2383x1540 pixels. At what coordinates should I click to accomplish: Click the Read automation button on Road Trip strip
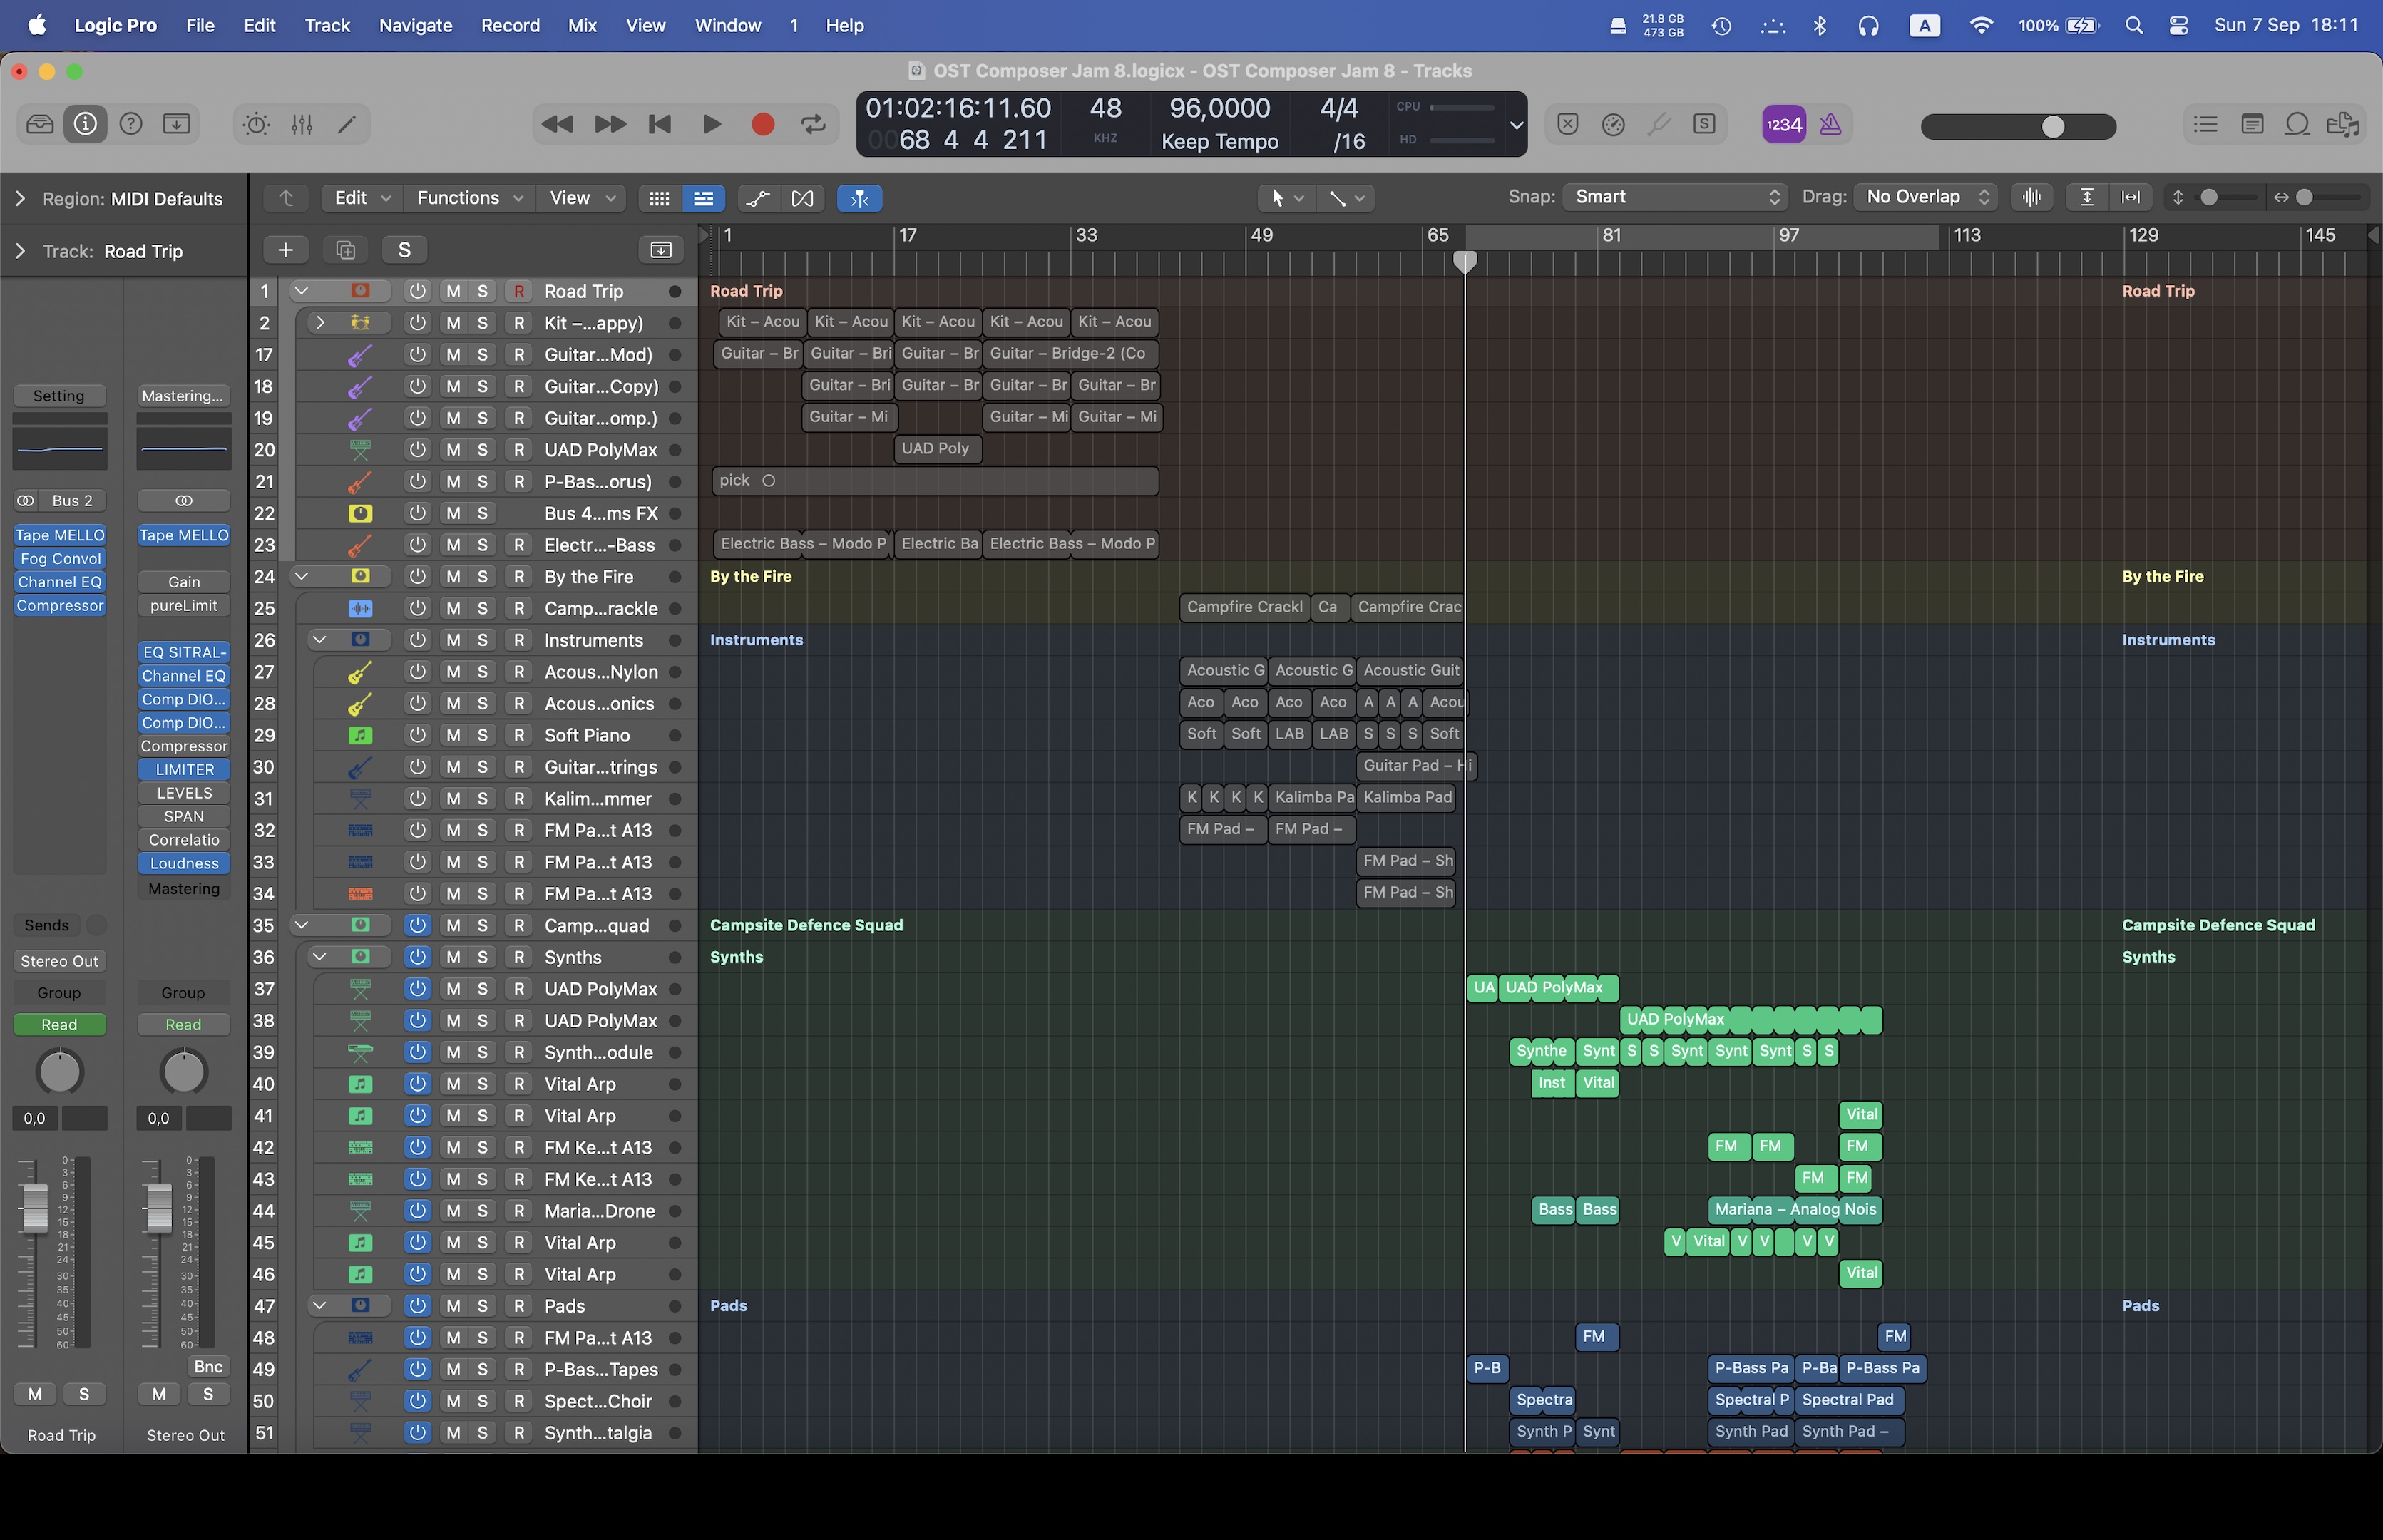click(59, 1024)
